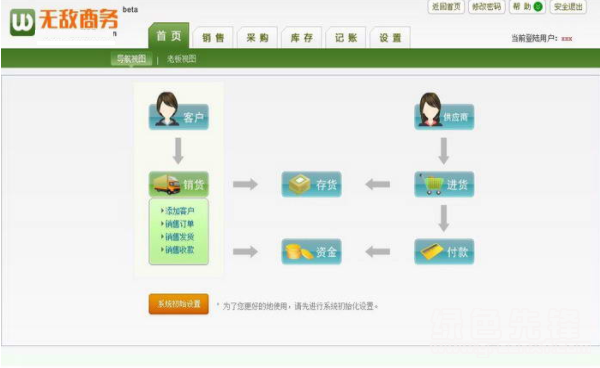Open the 采购 tab
This screenshot has width=600, height=368.
pyautogui.click(x=258, y=37)
